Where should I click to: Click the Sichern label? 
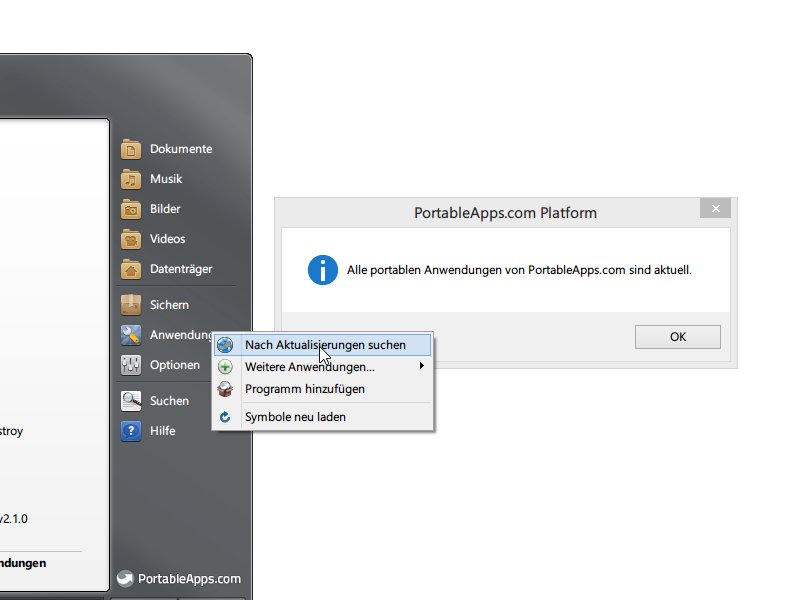pos(169,305)
